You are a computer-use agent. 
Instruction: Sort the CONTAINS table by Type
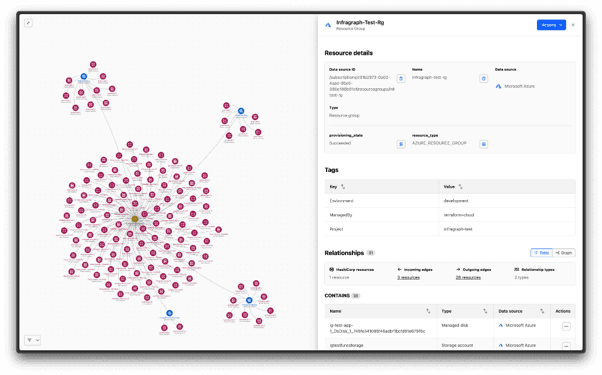click(485, 311)
